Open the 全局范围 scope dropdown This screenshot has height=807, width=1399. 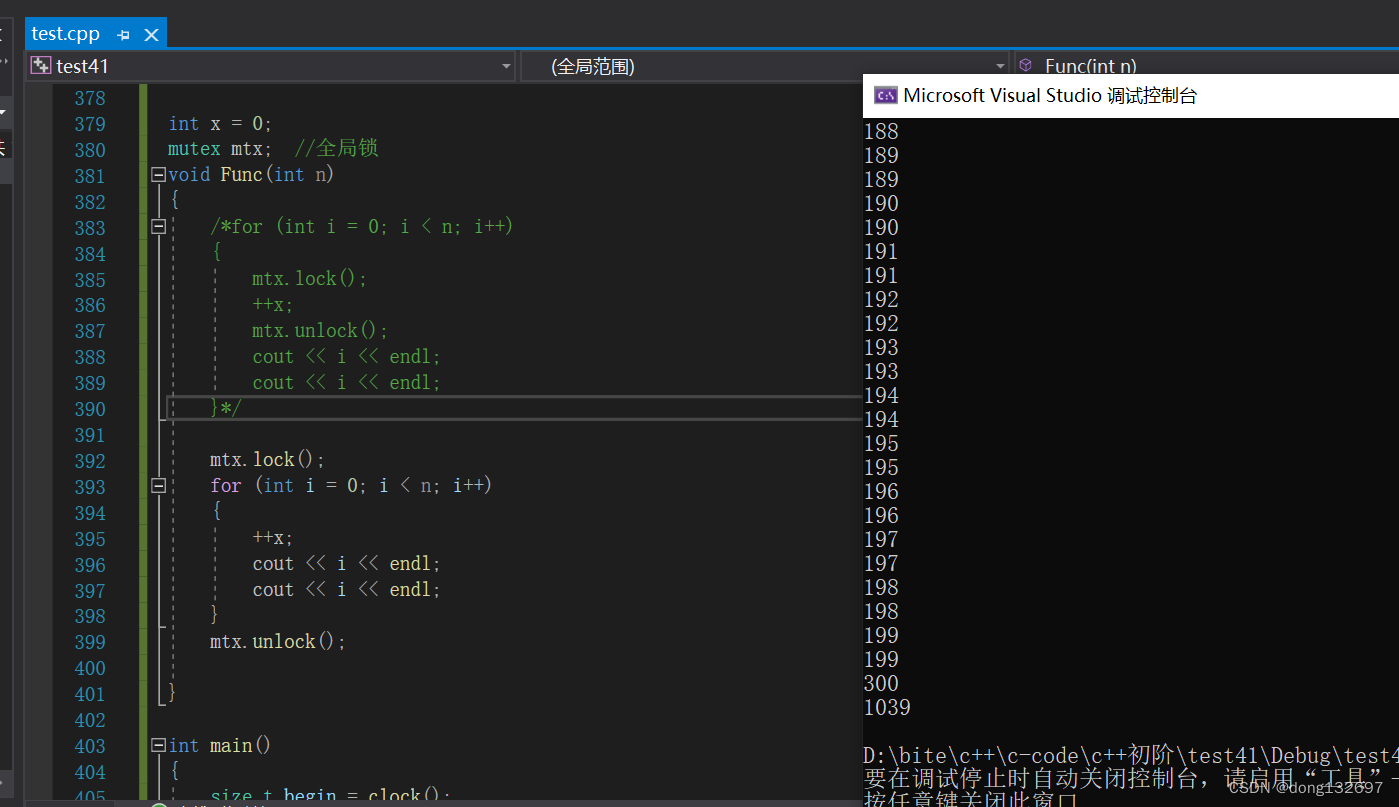click(1000, 67)
